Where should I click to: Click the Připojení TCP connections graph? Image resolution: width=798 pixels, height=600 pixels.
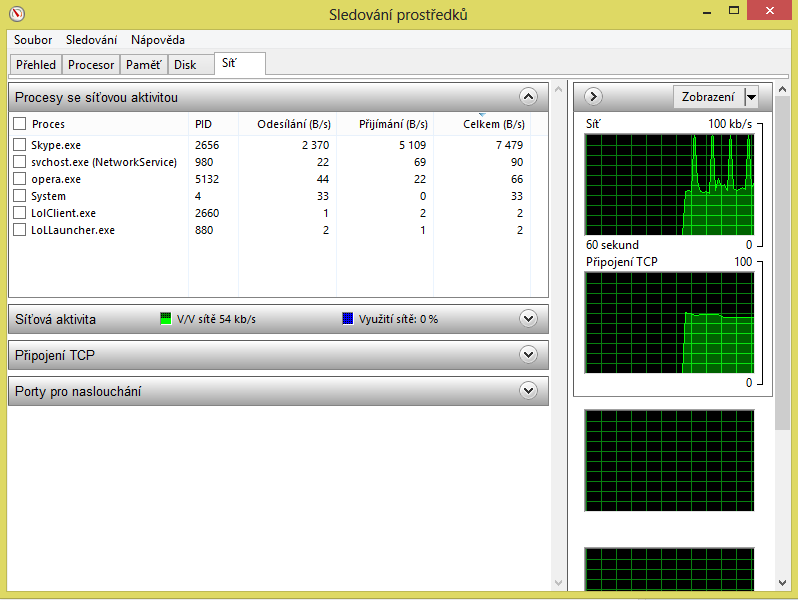tap(670, 323)
